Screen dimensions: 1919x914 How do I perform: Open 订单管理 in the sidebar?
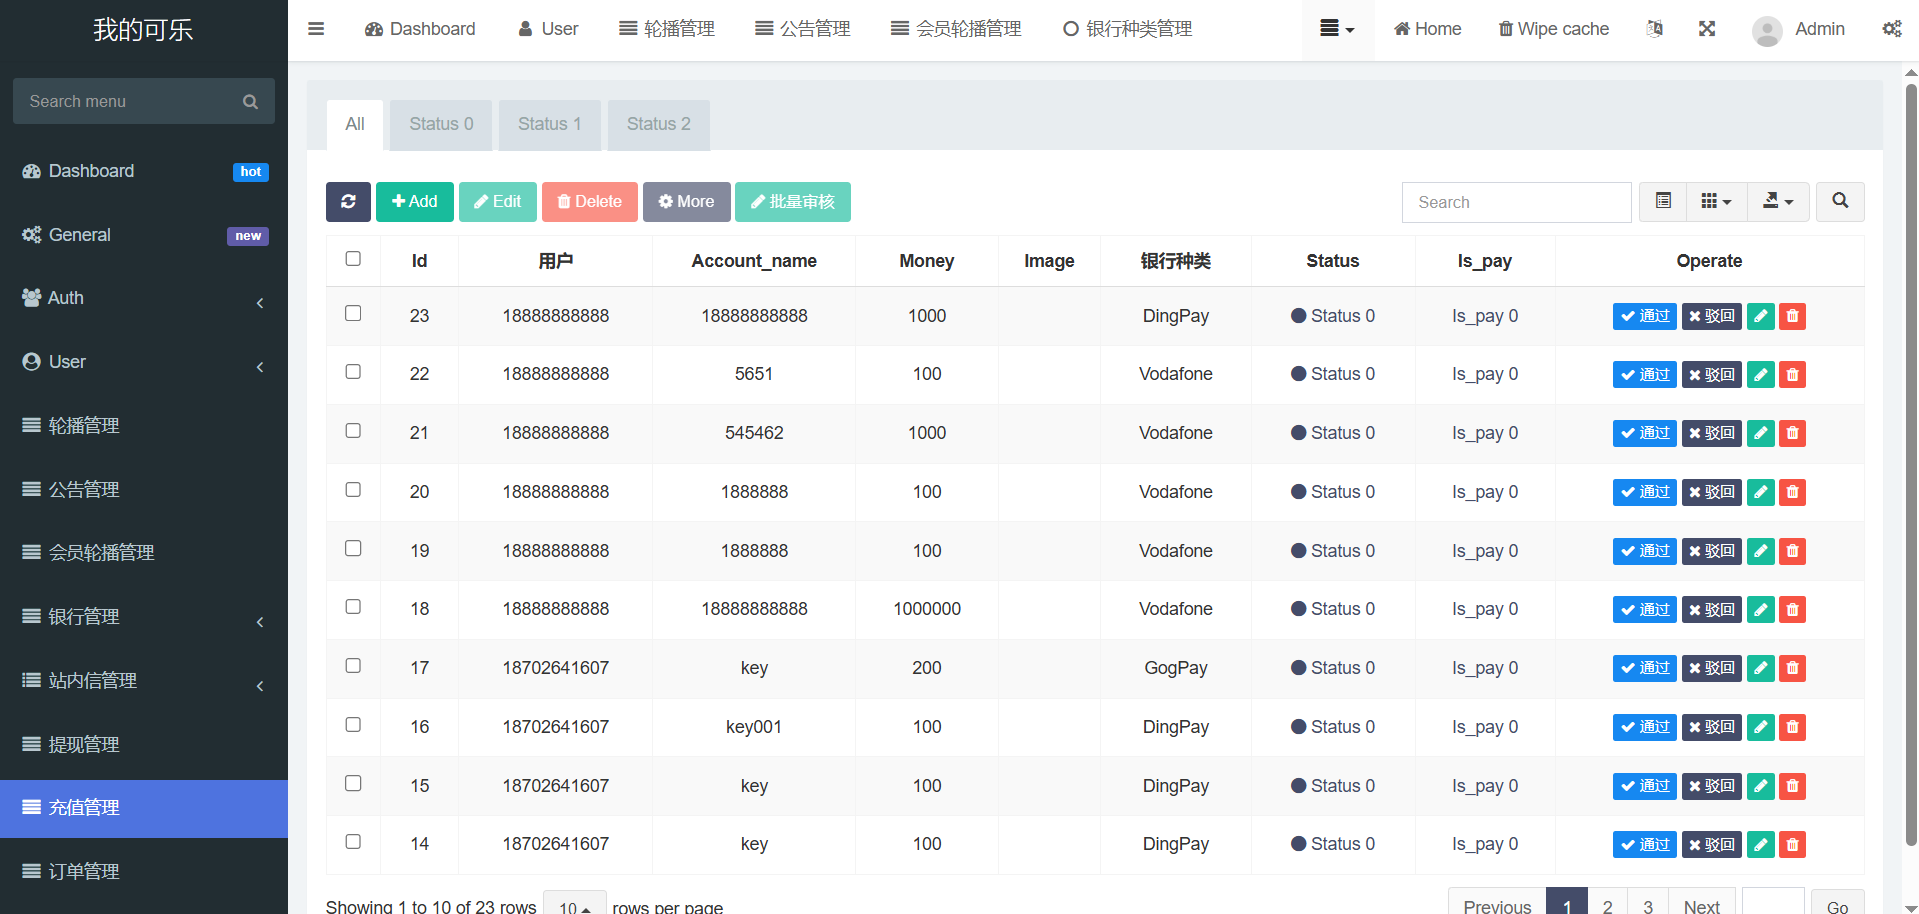tap(144, 871)
